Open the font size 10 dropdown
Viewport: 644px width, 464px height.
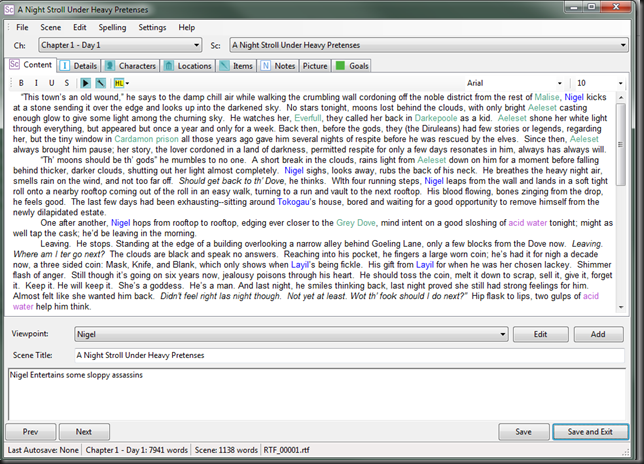620,83
